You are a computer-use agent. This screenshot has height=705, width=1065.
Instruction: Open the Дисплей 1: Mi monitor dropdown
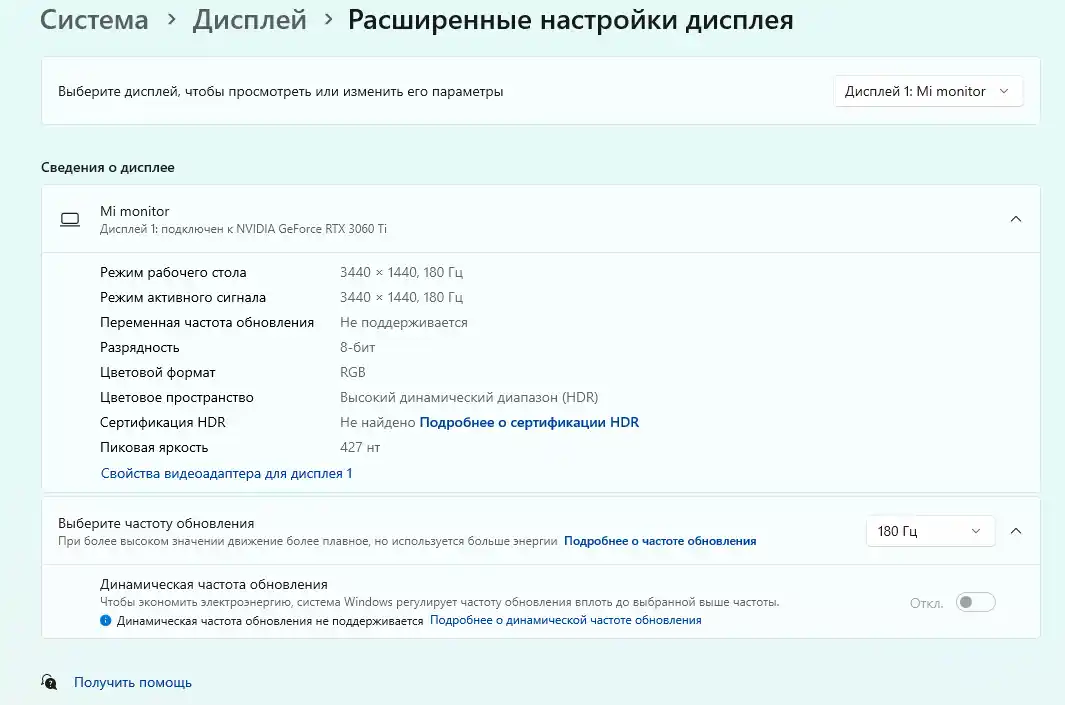[x=928, y=91]
